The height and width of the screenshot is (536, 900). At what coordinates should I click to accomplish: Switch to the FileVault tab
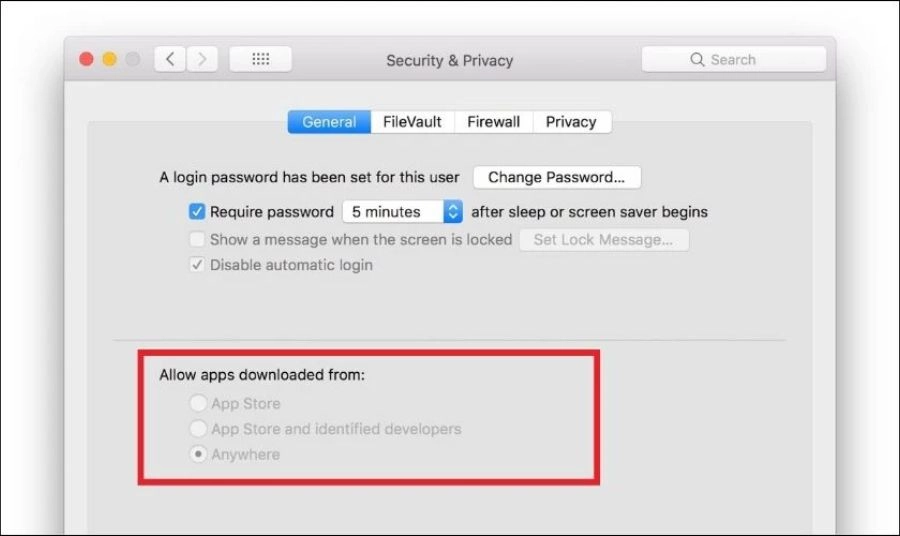(412, 122)
